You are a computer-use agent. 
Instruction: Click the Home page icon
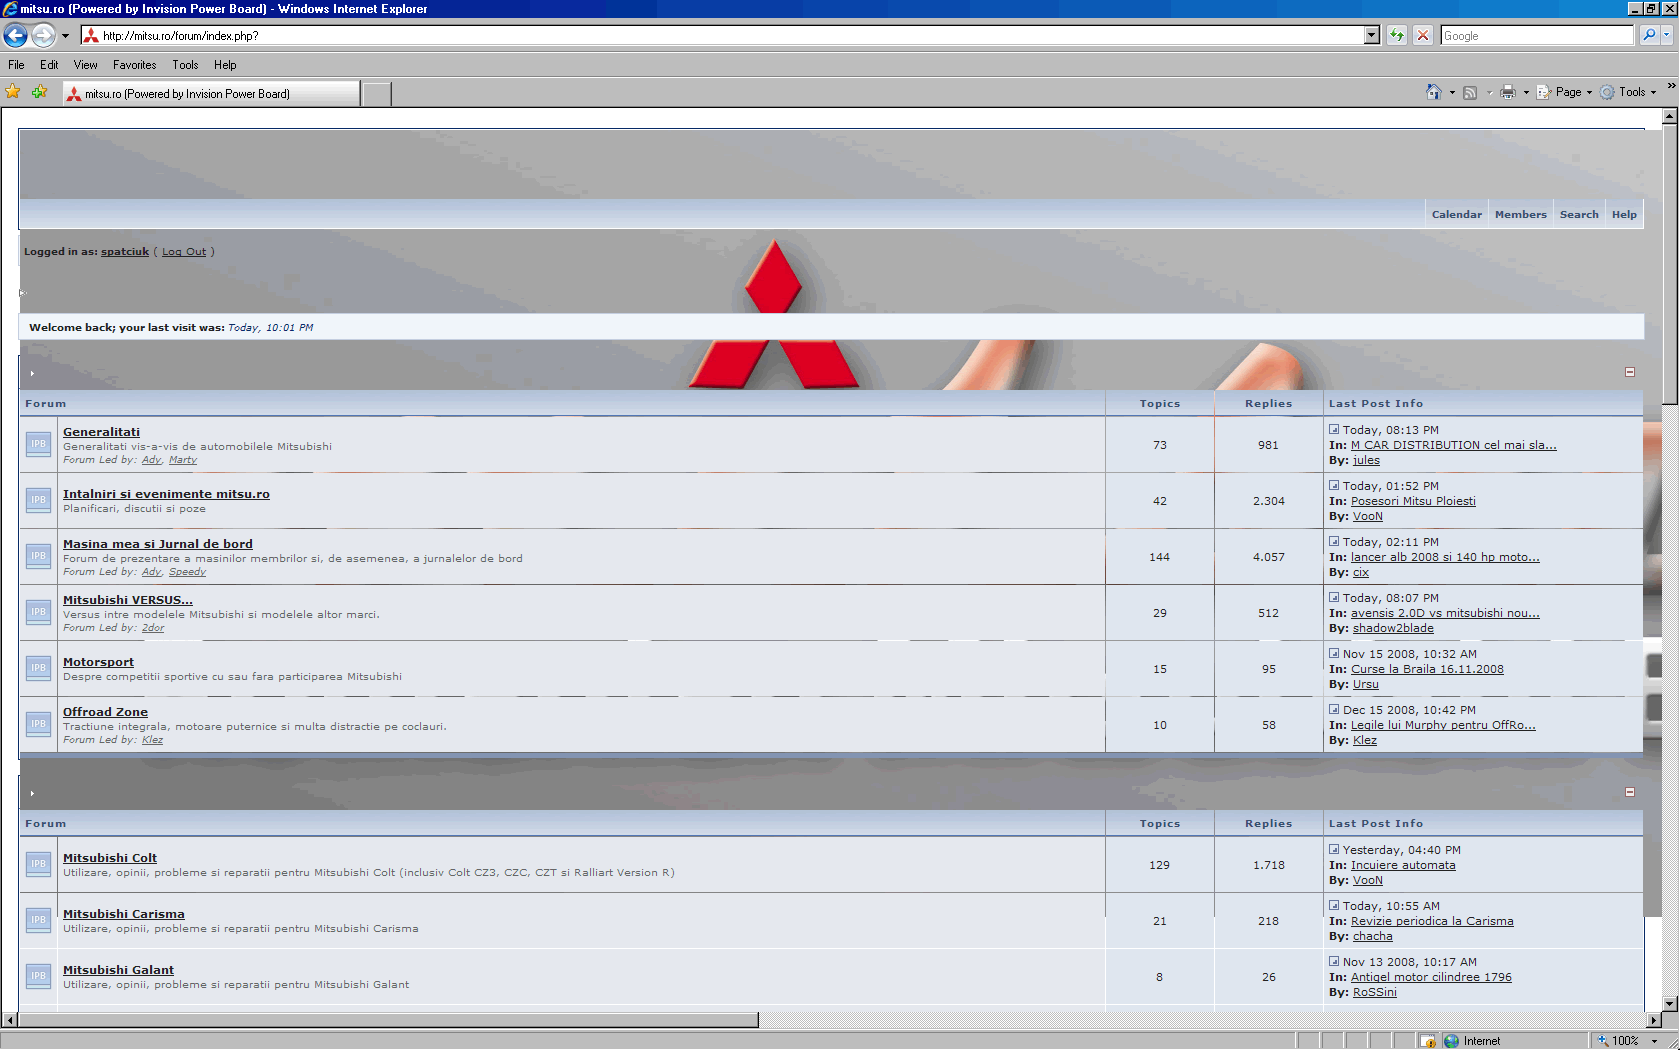[x=1434, y=92]
